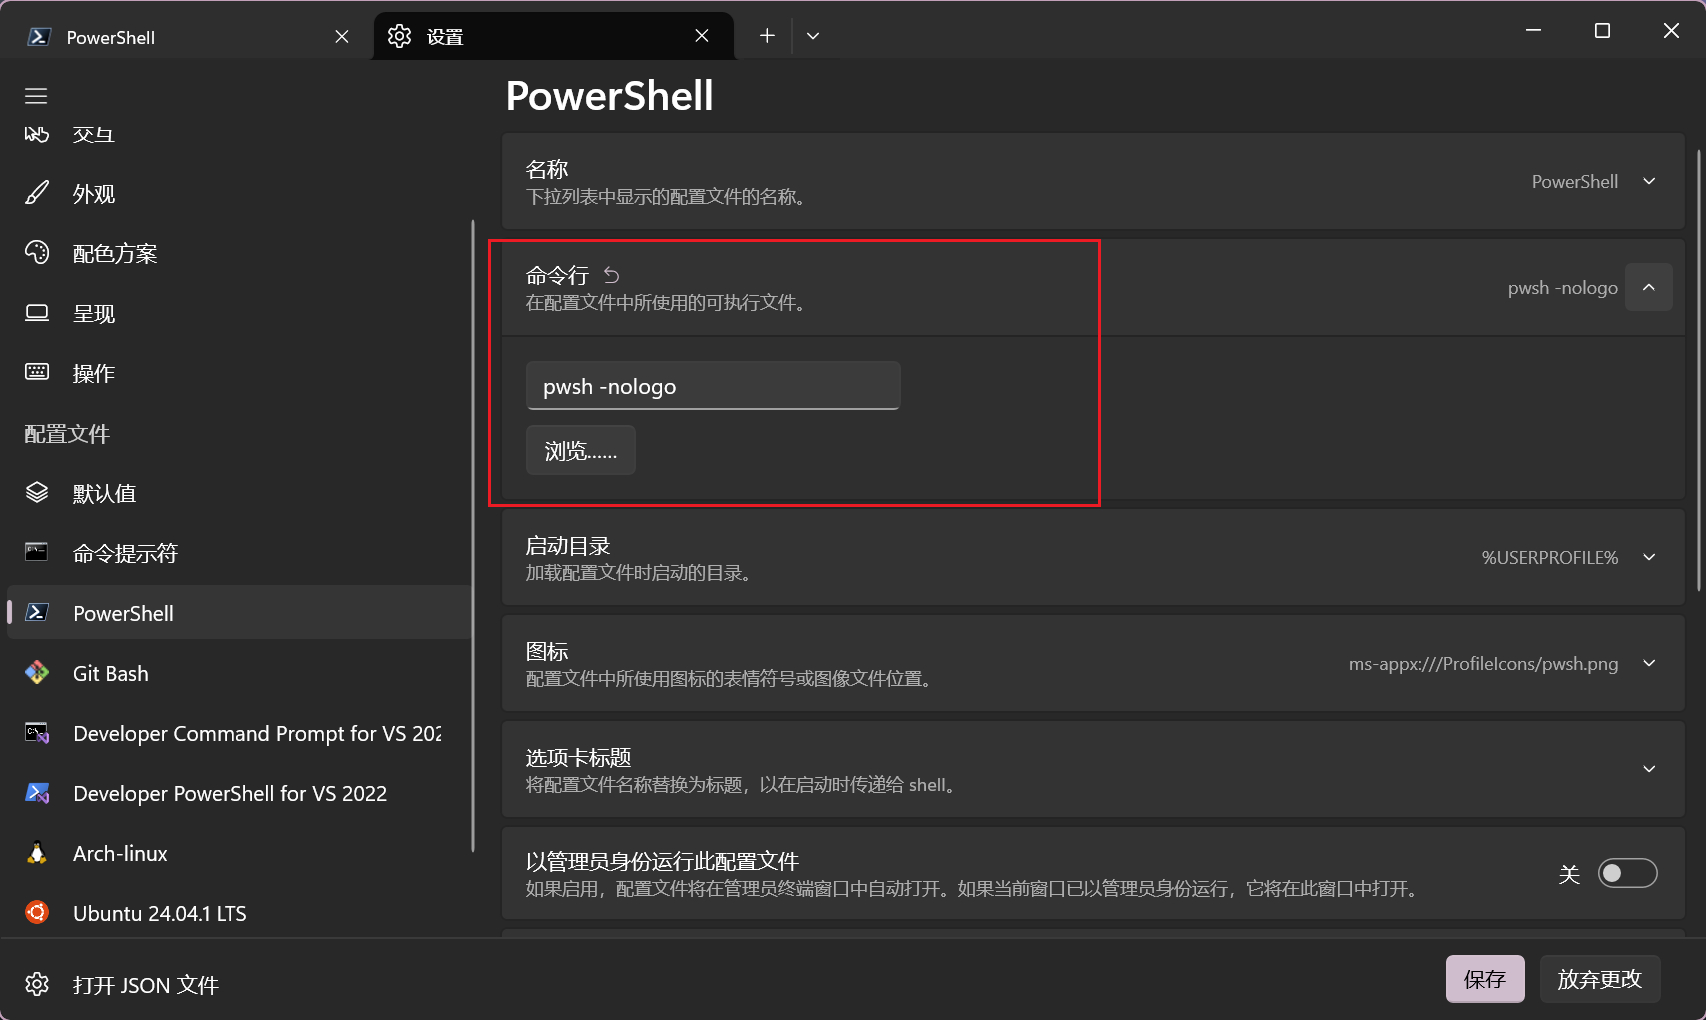Open a new tab with the plus button
The width and height of the screenshot is (1706, 1020).
[767, 36]
